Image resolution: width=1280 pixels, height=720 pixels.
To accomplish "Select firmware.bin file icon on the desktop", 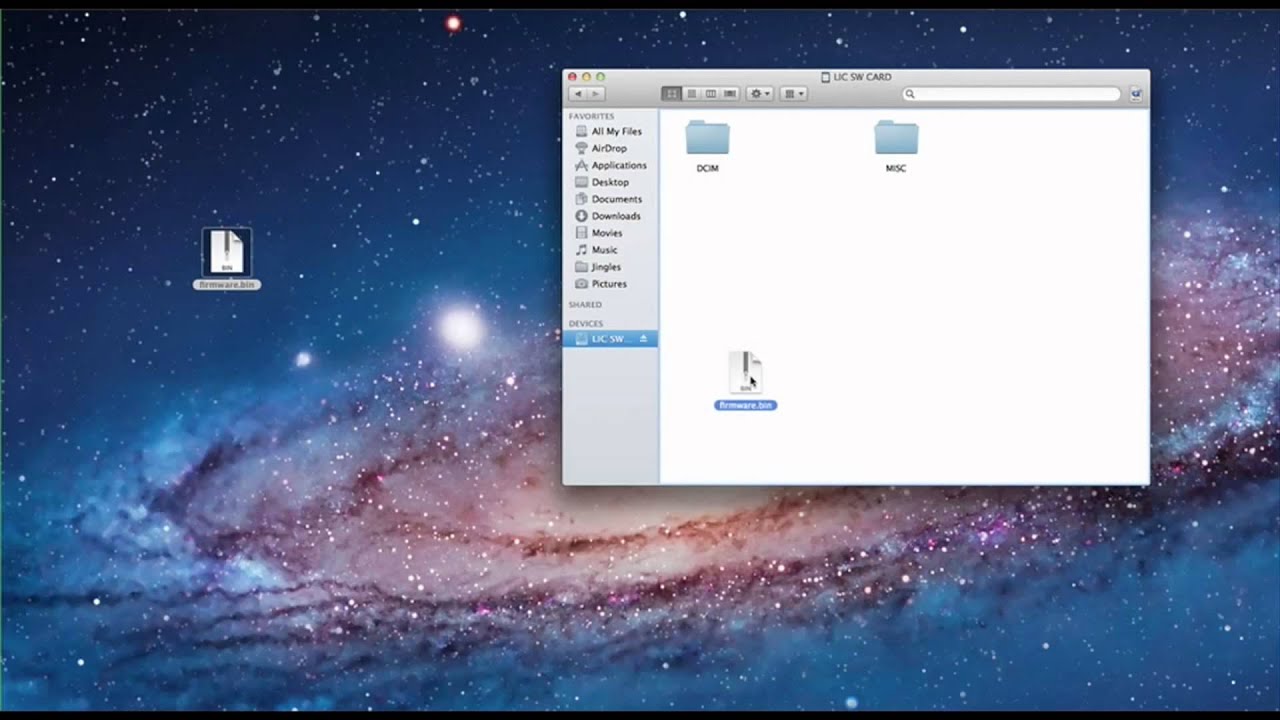I will point(227,252).
